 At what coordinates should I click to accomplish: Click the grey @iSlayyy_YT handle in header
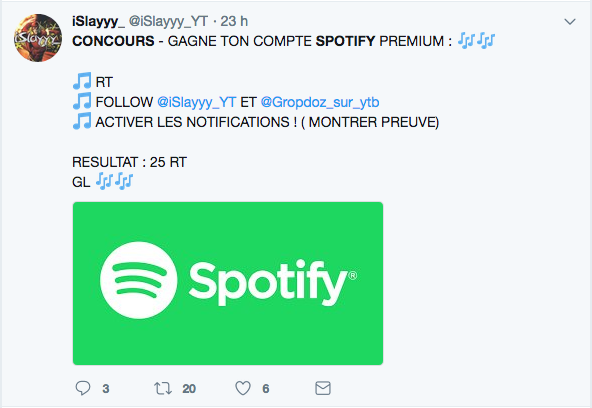(168, 22)
